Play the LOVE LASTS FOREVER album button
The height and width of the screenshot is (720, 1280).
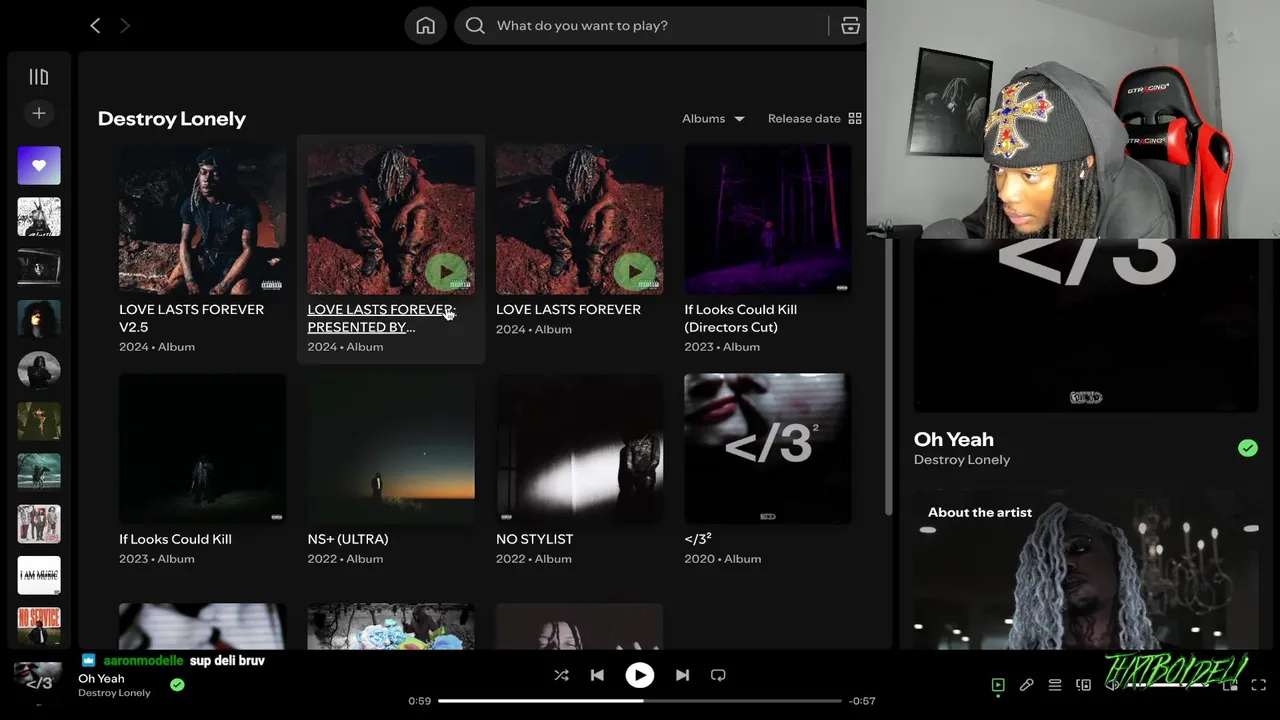pos(634,271)
